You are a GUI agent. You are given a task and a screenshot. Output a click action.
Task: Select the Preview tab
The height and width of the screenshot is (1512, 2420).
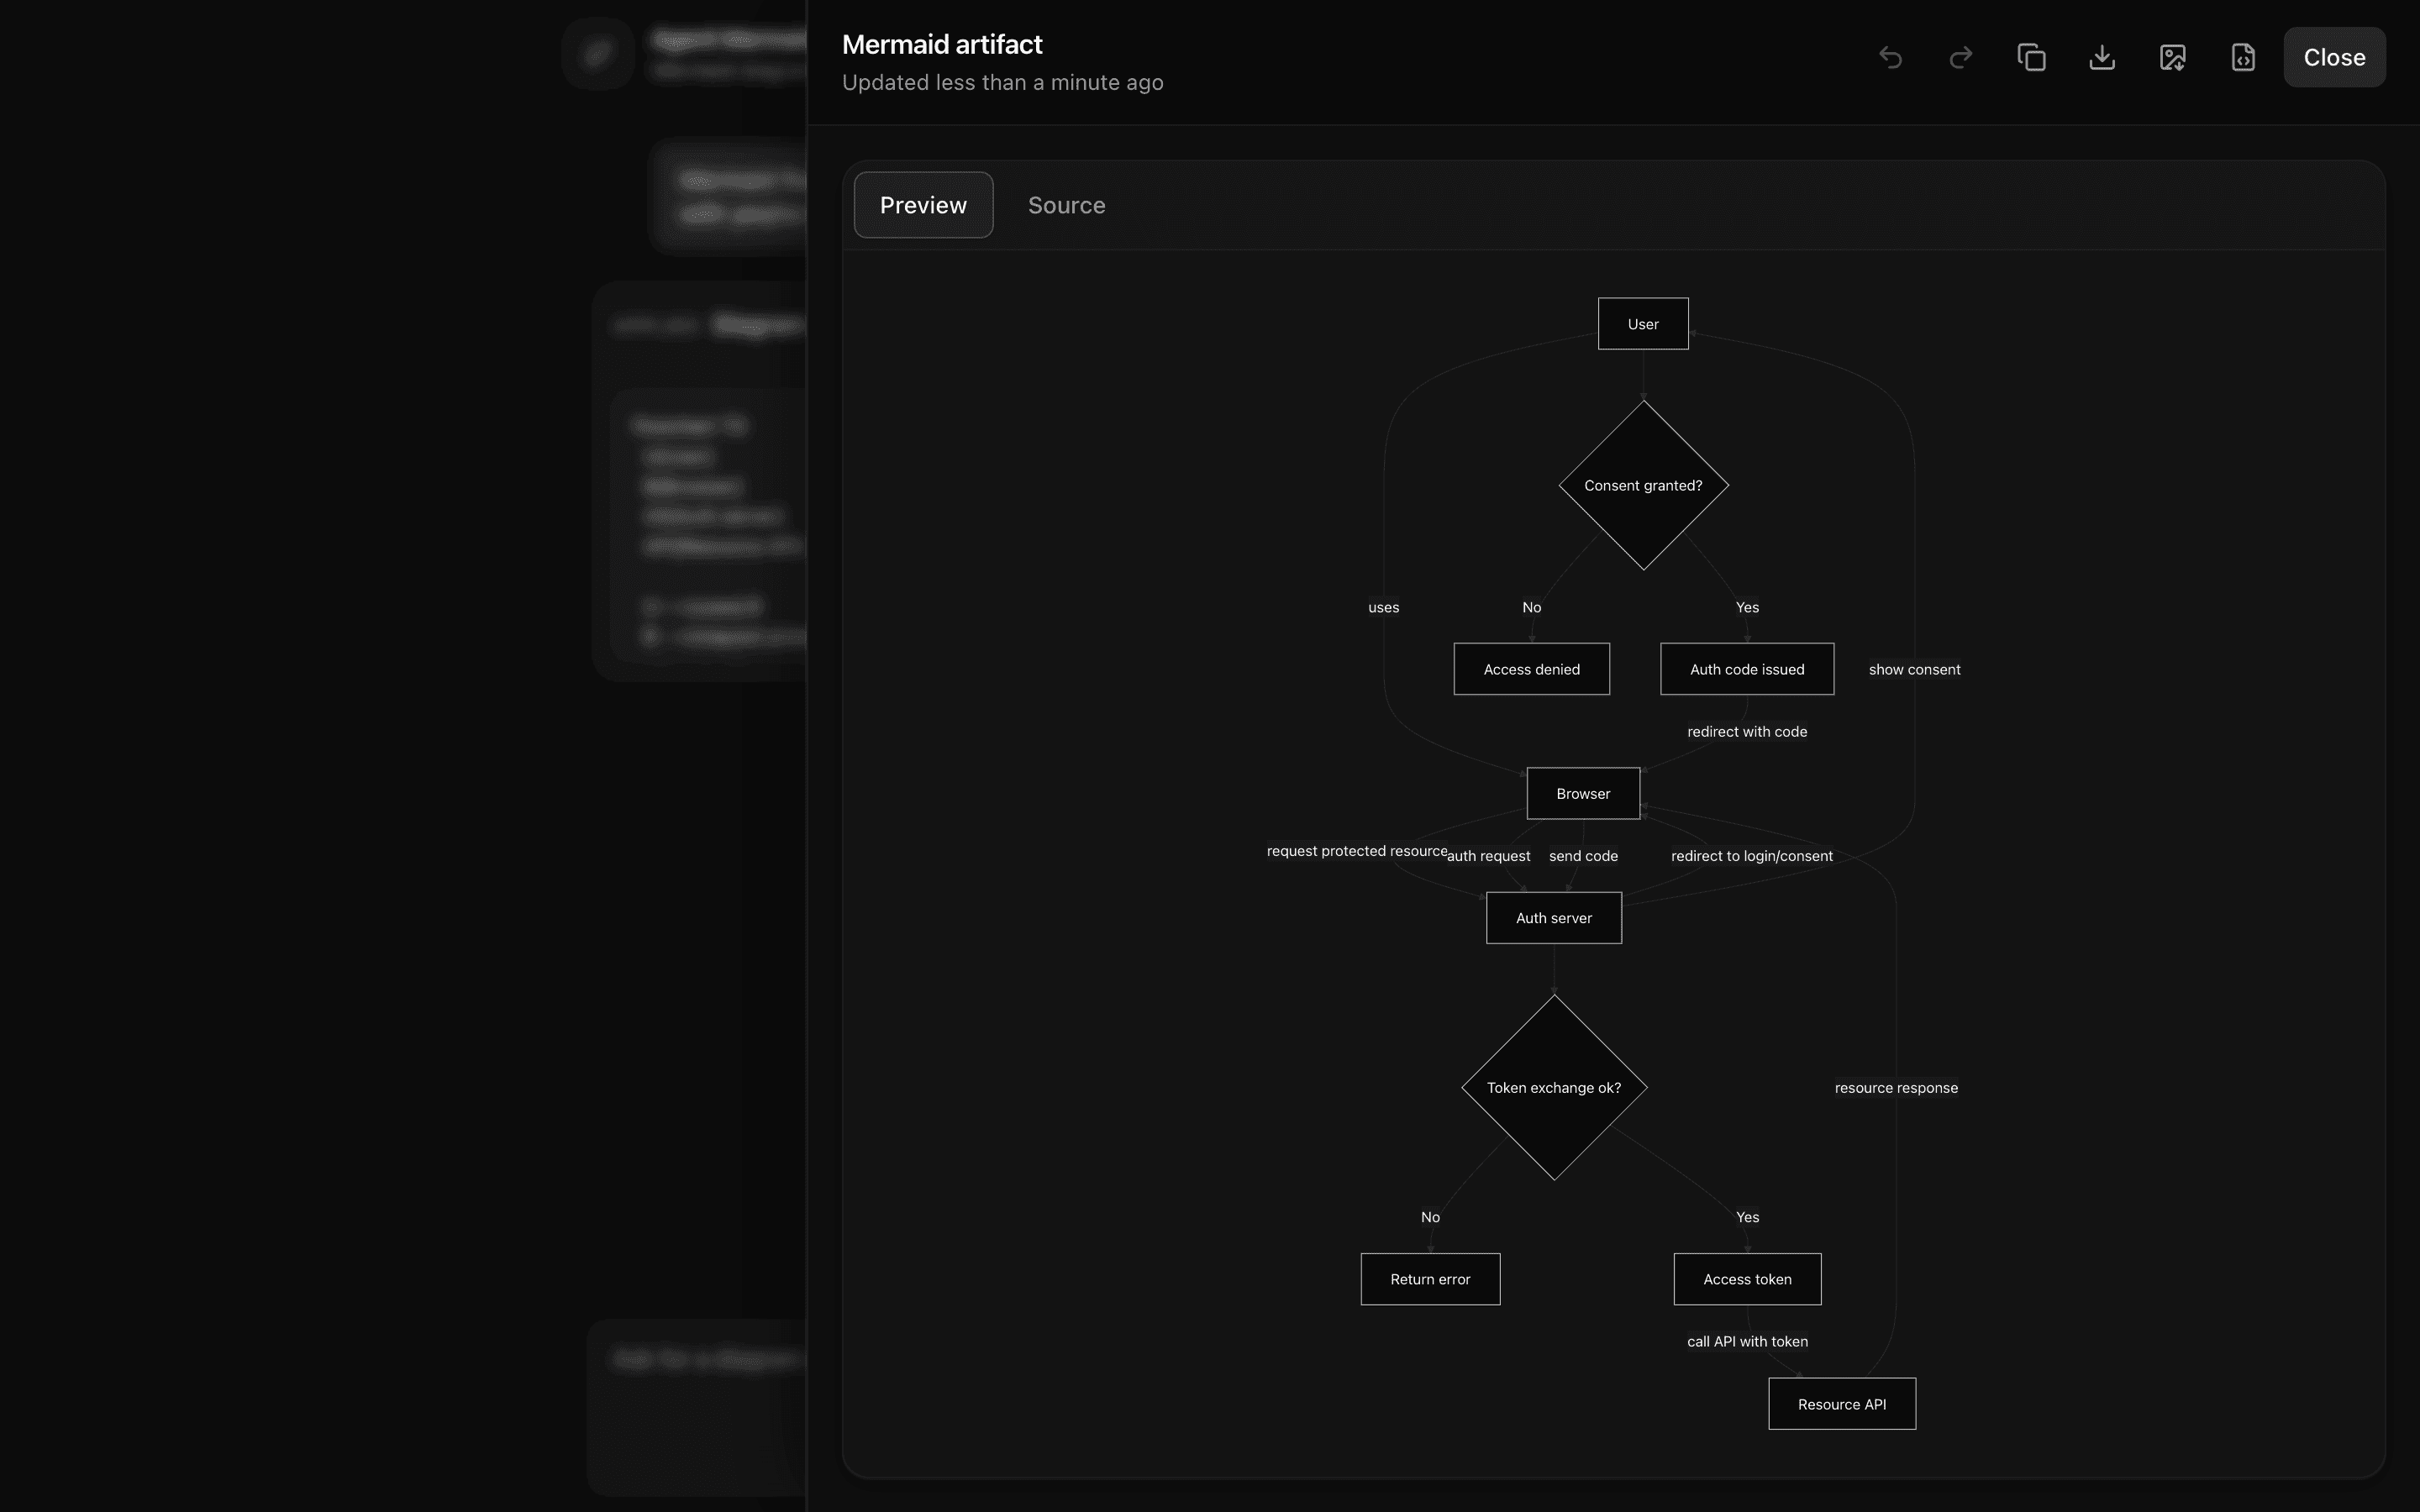(x=923, y=205)
